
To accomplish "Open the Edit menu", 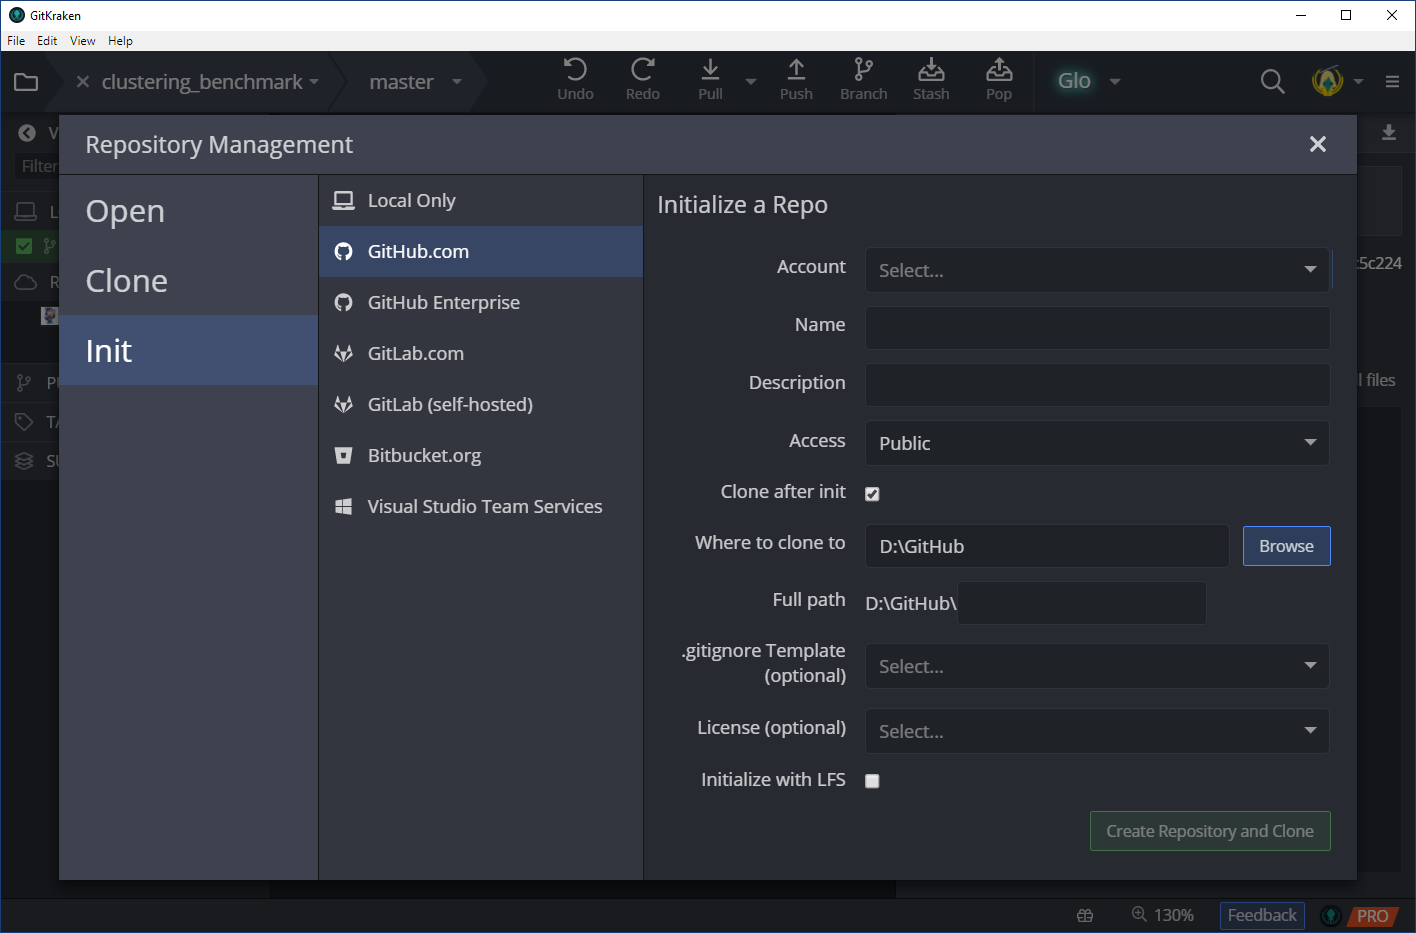I will [x=47, y=41].
